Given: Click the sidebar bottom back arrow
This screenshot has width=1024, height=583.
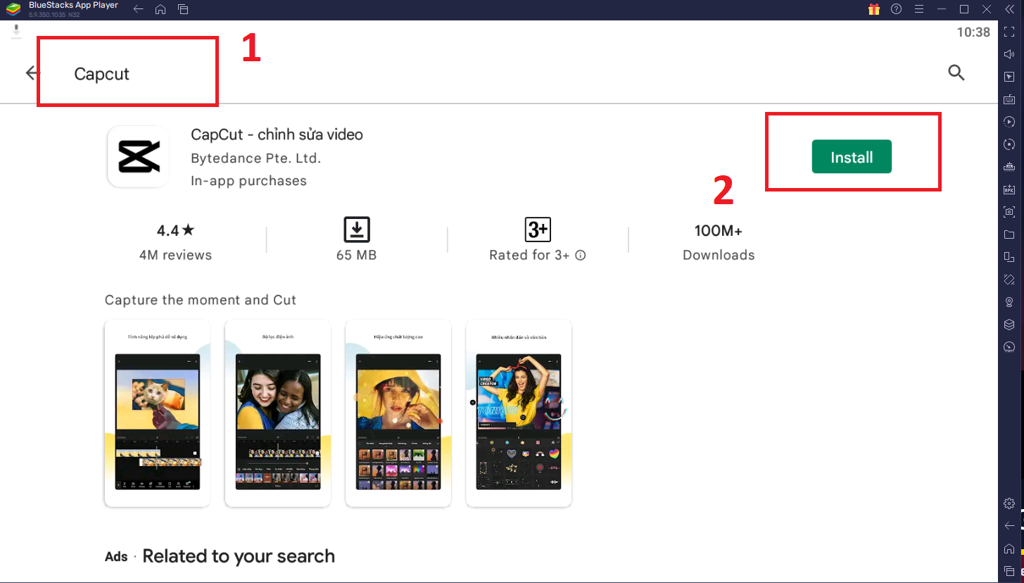Looking at the screenshot, I should point(1009,526).
